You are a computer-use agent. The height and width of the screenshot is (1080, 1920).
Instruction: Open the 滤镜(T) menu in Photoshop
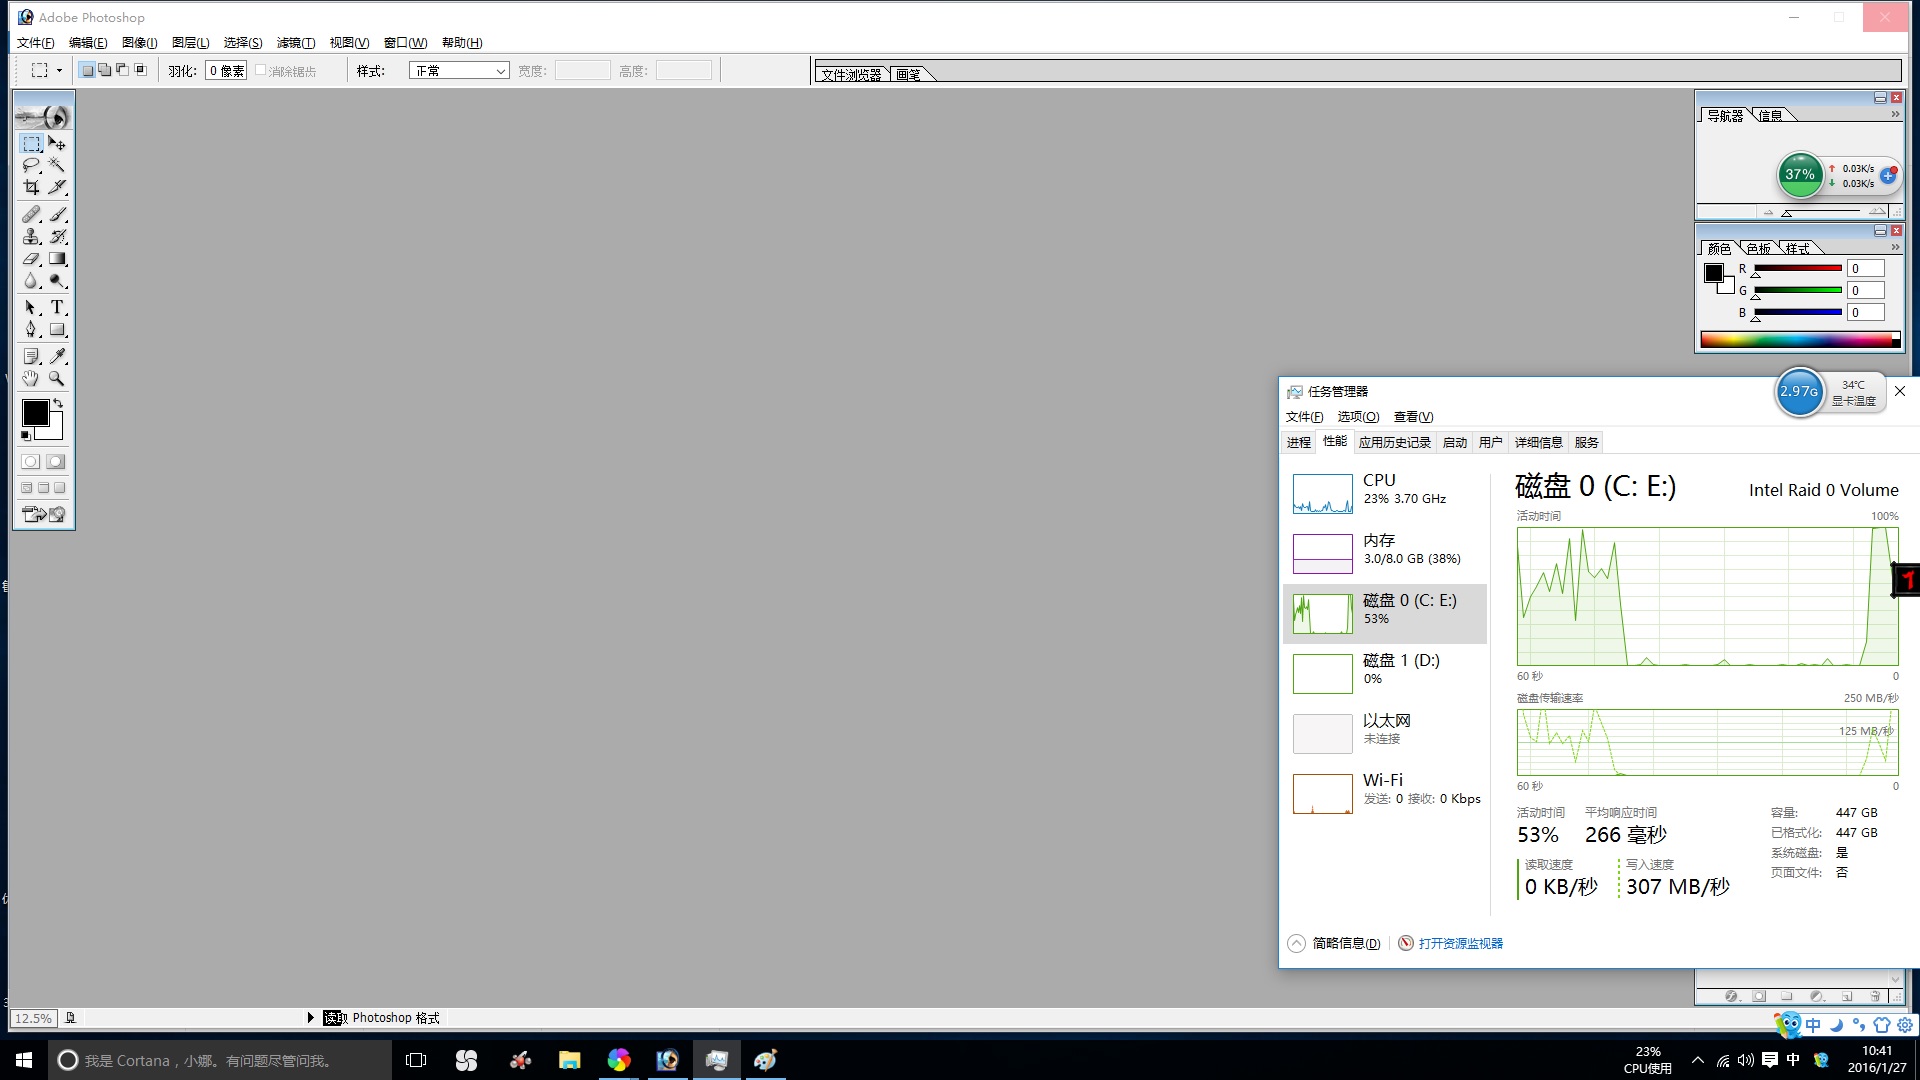click(x=296, y=42)
